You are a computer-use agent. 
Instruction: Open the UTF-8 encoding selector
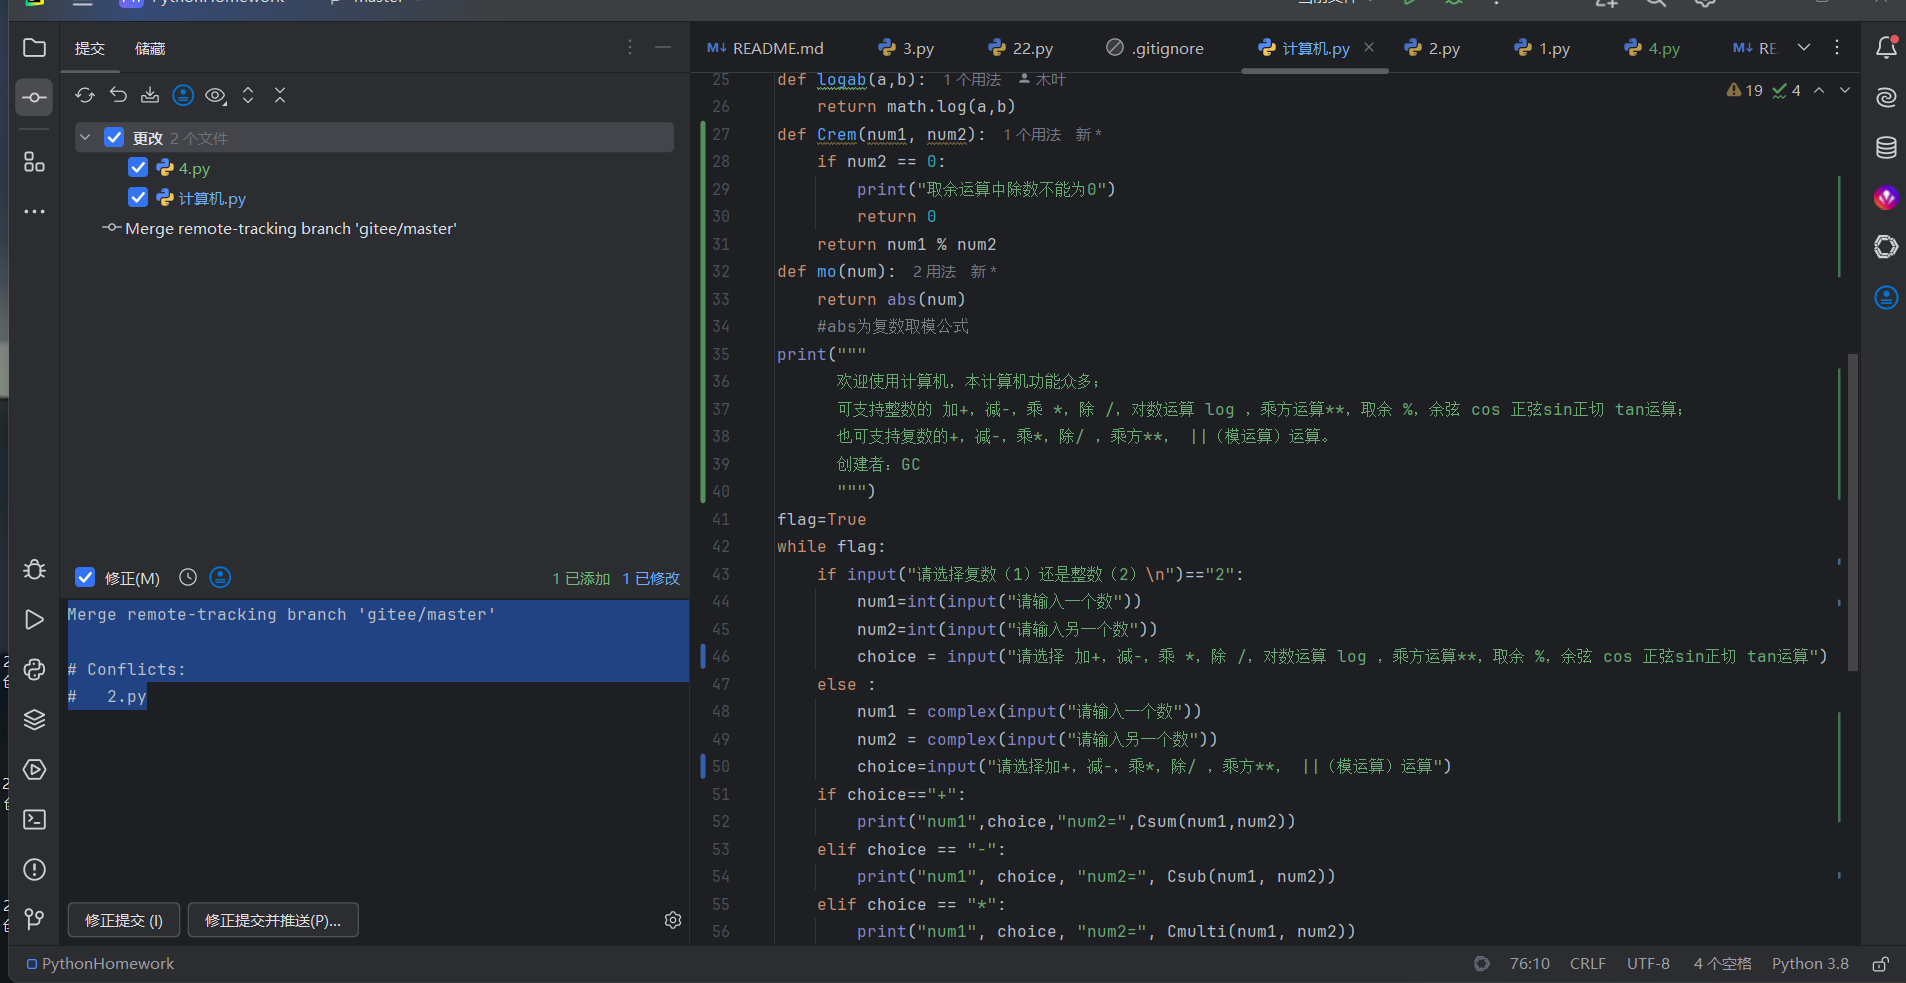pyautogui.click(x=1648, y=964)
